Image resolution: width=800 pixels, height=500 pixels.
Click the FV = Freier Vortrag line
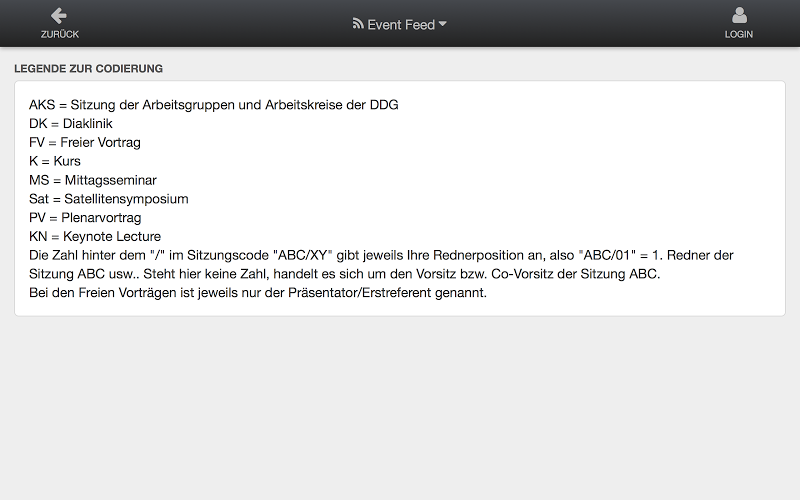pos(85,142)
